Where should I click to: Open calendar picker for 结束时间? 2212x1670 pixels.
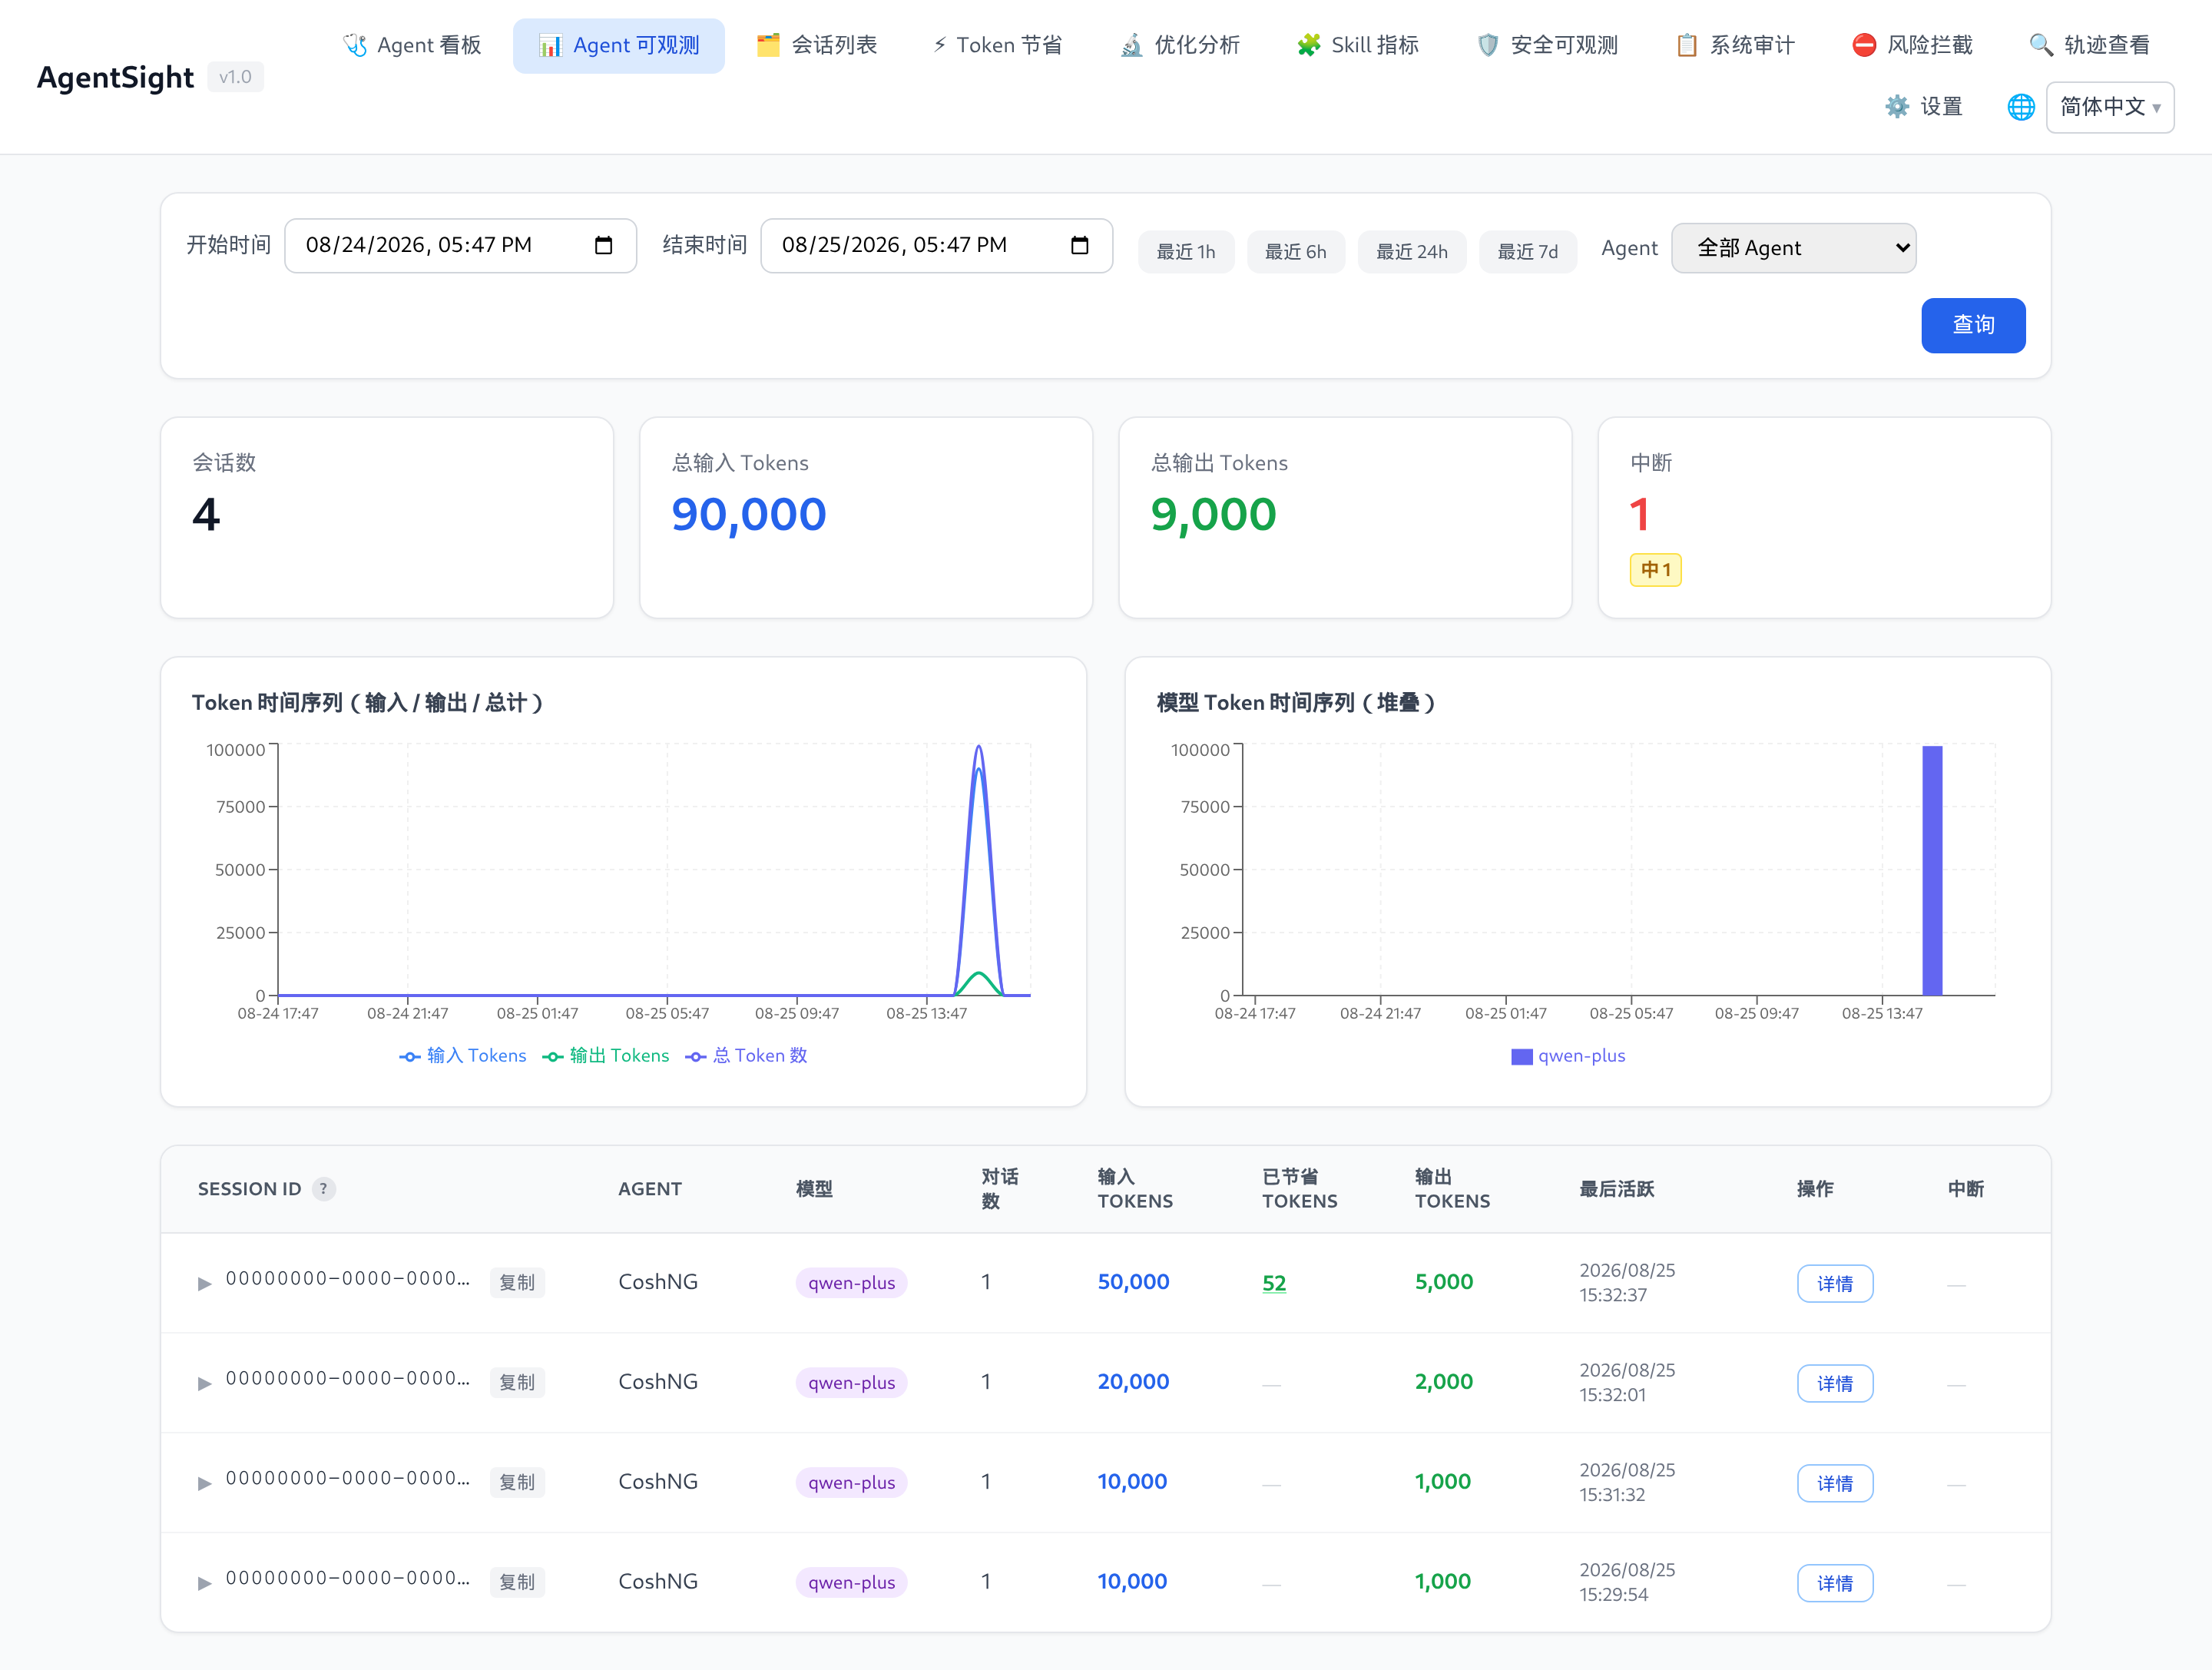point(1079,245)
